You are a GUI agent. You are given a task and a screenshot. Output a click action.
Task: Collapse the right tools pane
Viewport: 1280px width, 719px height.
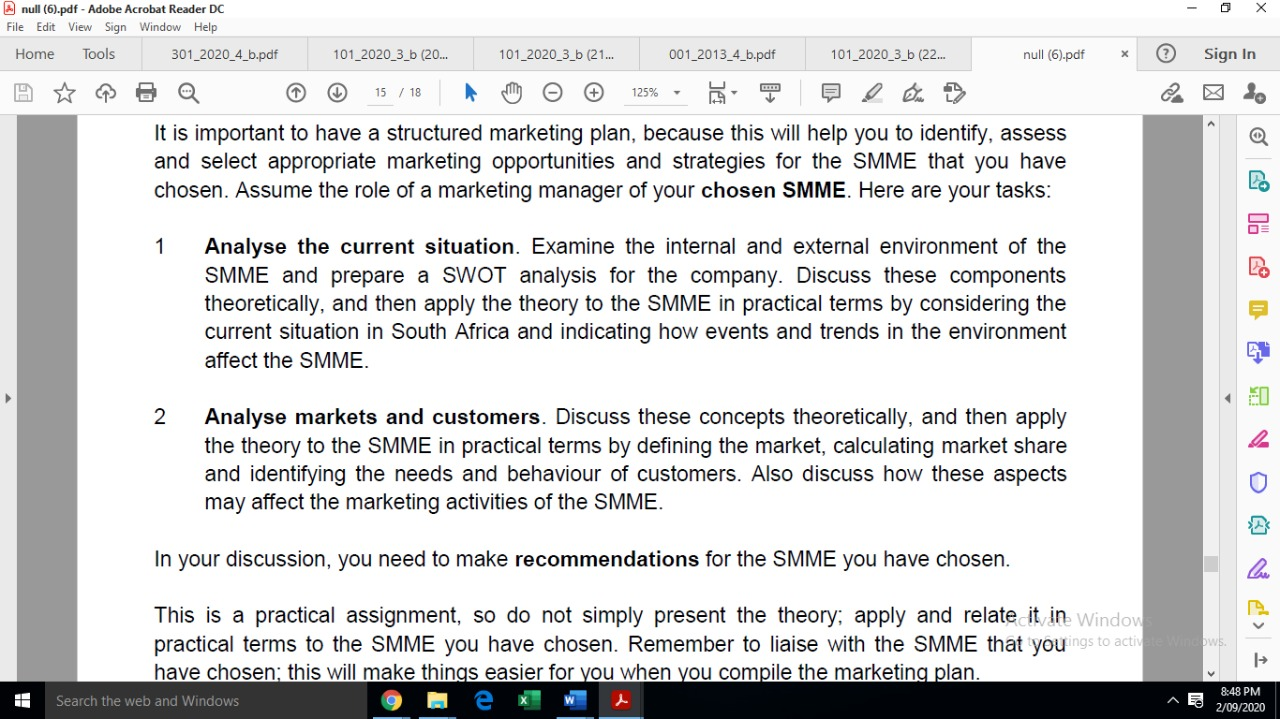[1228, 397]
